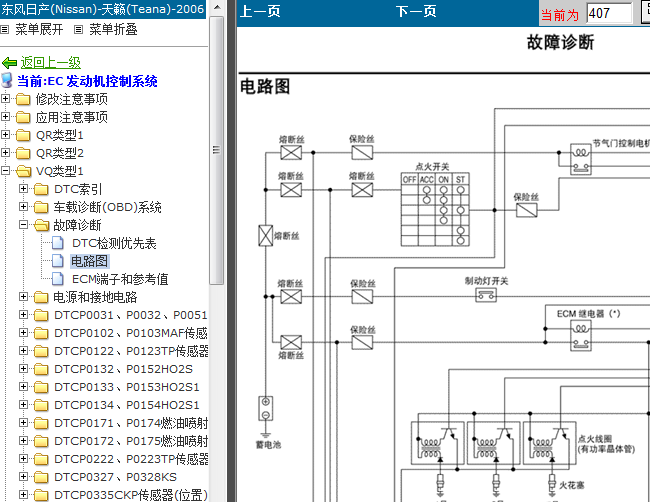Open DTC检测优先表 page
The image size is (650, 502).
tap(114, 243)
